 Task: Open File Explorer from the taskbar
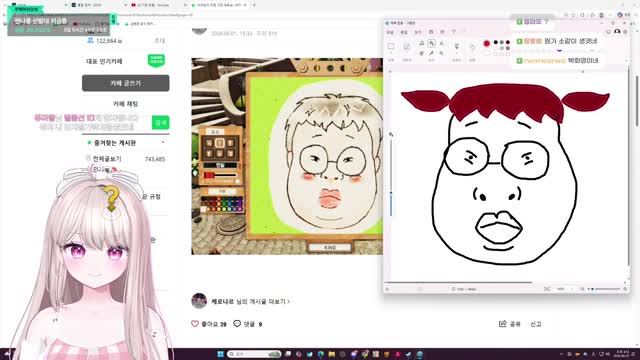[331, 354]
